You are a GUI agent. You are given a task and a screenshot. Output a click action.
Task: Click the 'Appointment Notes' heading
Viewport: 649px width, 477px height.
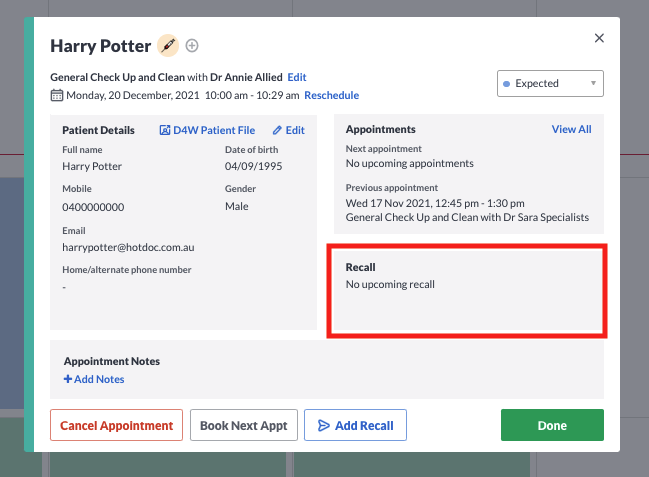coord(112,361)
